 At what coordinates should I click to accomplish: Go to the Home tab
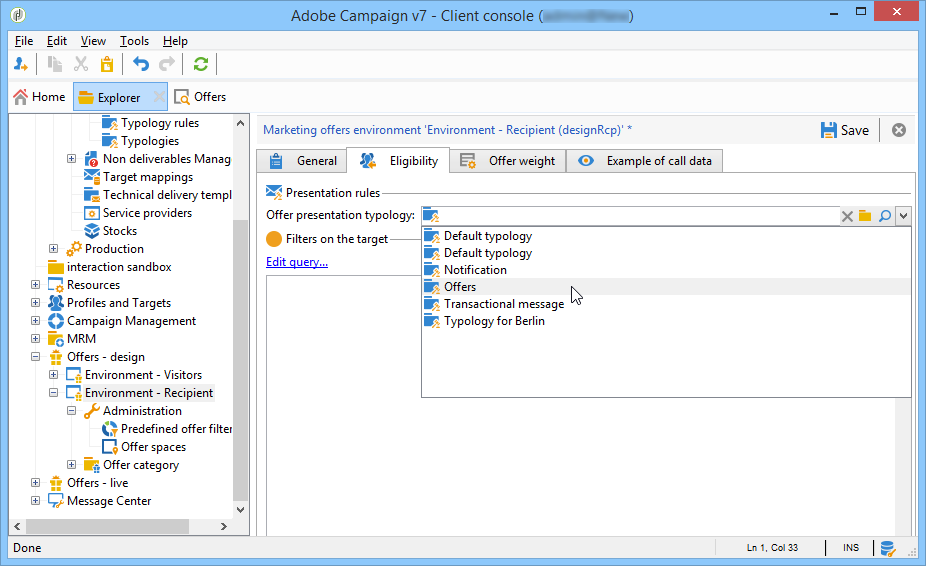40,97
